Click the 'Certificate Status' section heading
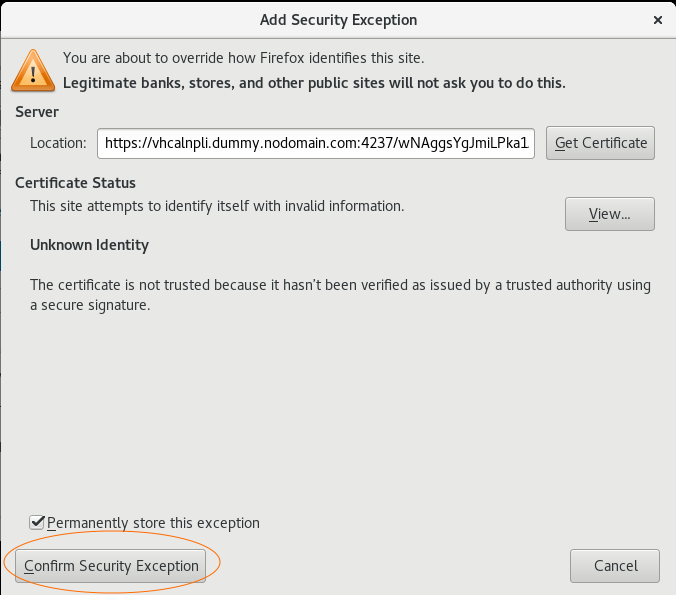This screenshot has height=595, width=676. coord(75,183)
